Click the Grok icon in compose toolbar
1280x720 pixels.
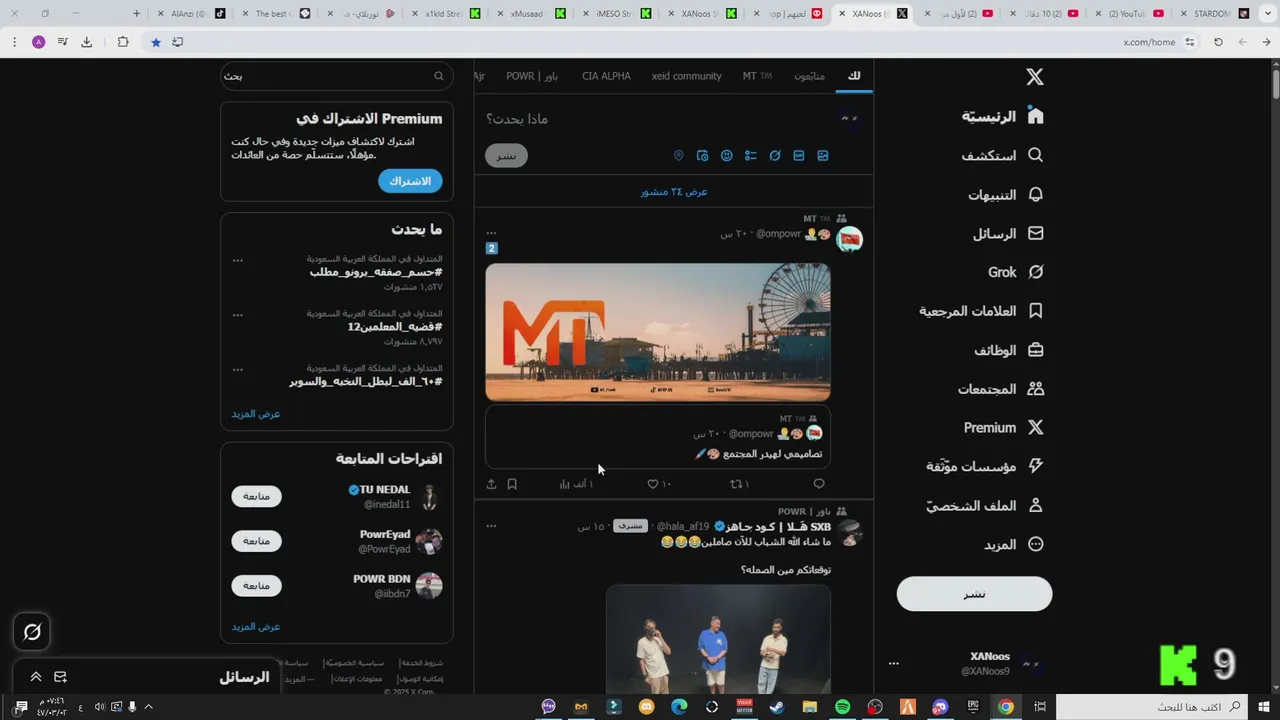(775, 156)
